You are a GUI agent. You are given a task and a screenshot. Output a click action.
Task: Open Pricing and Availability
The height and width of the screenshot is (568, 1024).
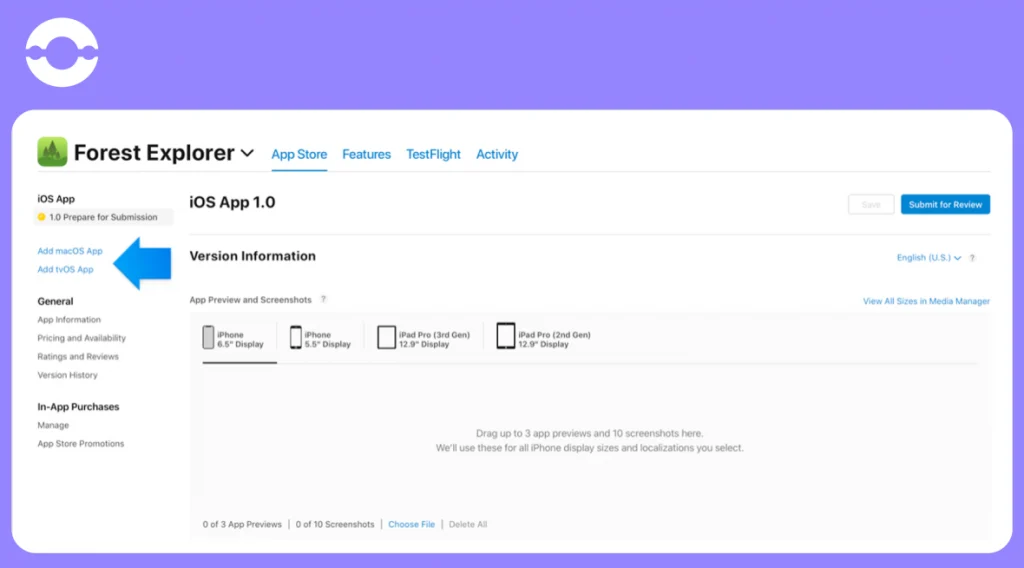point(82,338)
